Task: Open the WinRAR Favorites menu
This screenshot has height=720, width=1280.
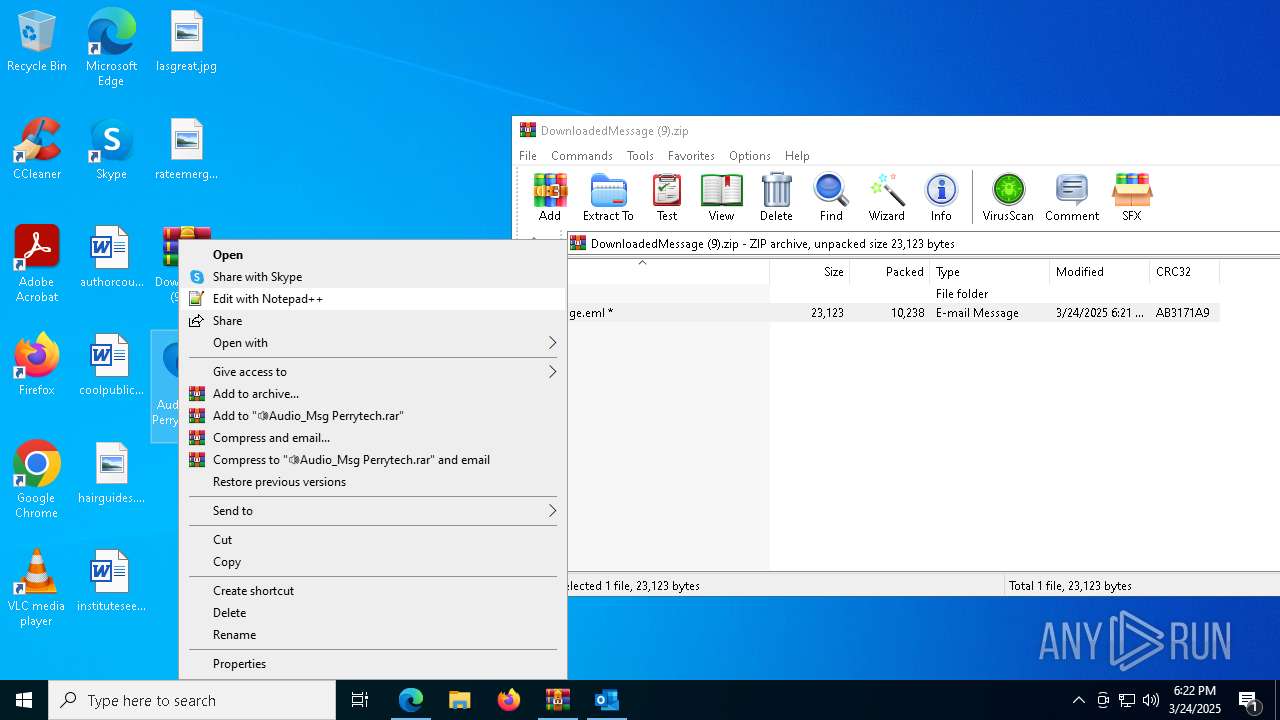Action: click(x=691, y=156)
